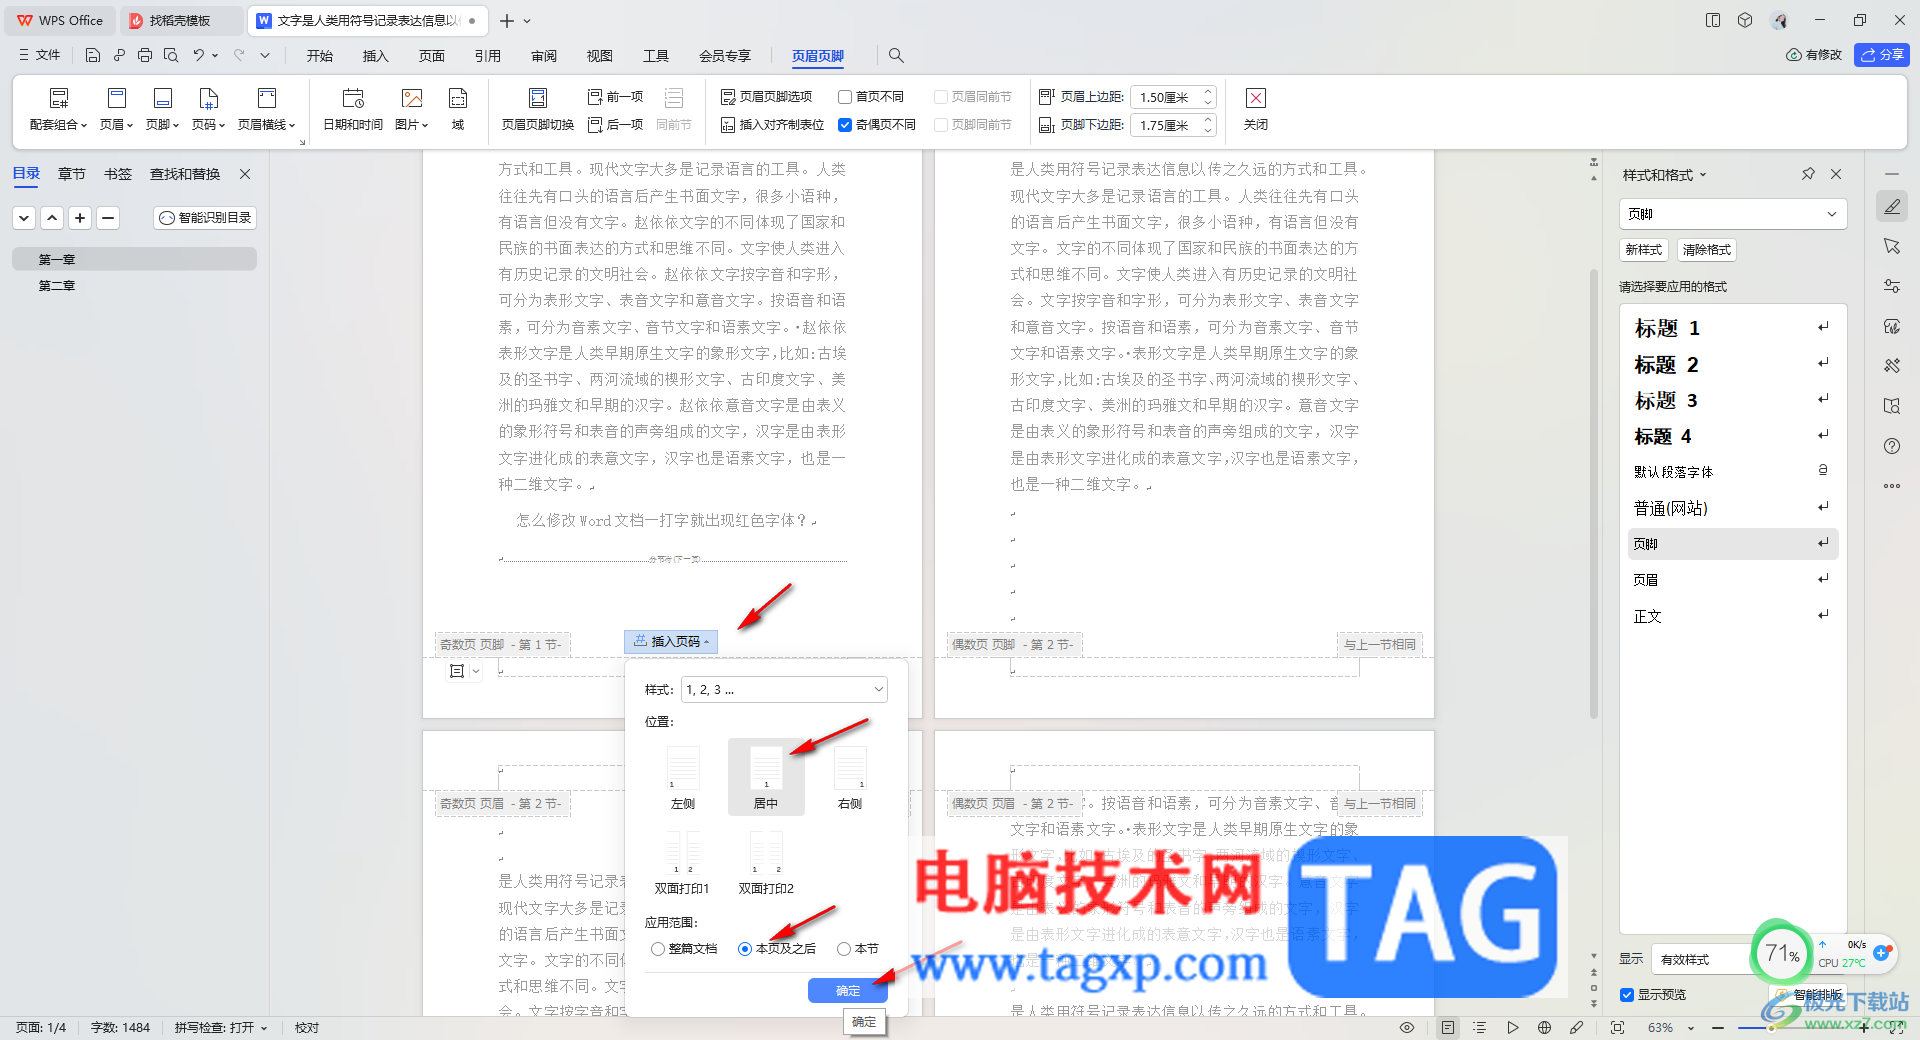Toggle eye protection mode icon in status bar
Viewport: 1920px width, 1040px height.
1407,1027
